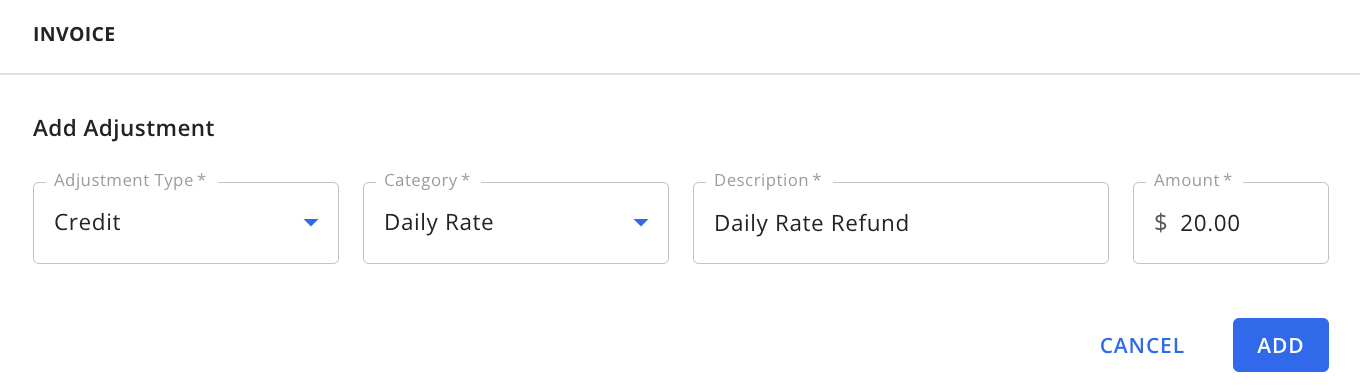Click the Amount field label
Image resolution: width=1360 pixels, height=392 pixels.
tap(1193, 181)
